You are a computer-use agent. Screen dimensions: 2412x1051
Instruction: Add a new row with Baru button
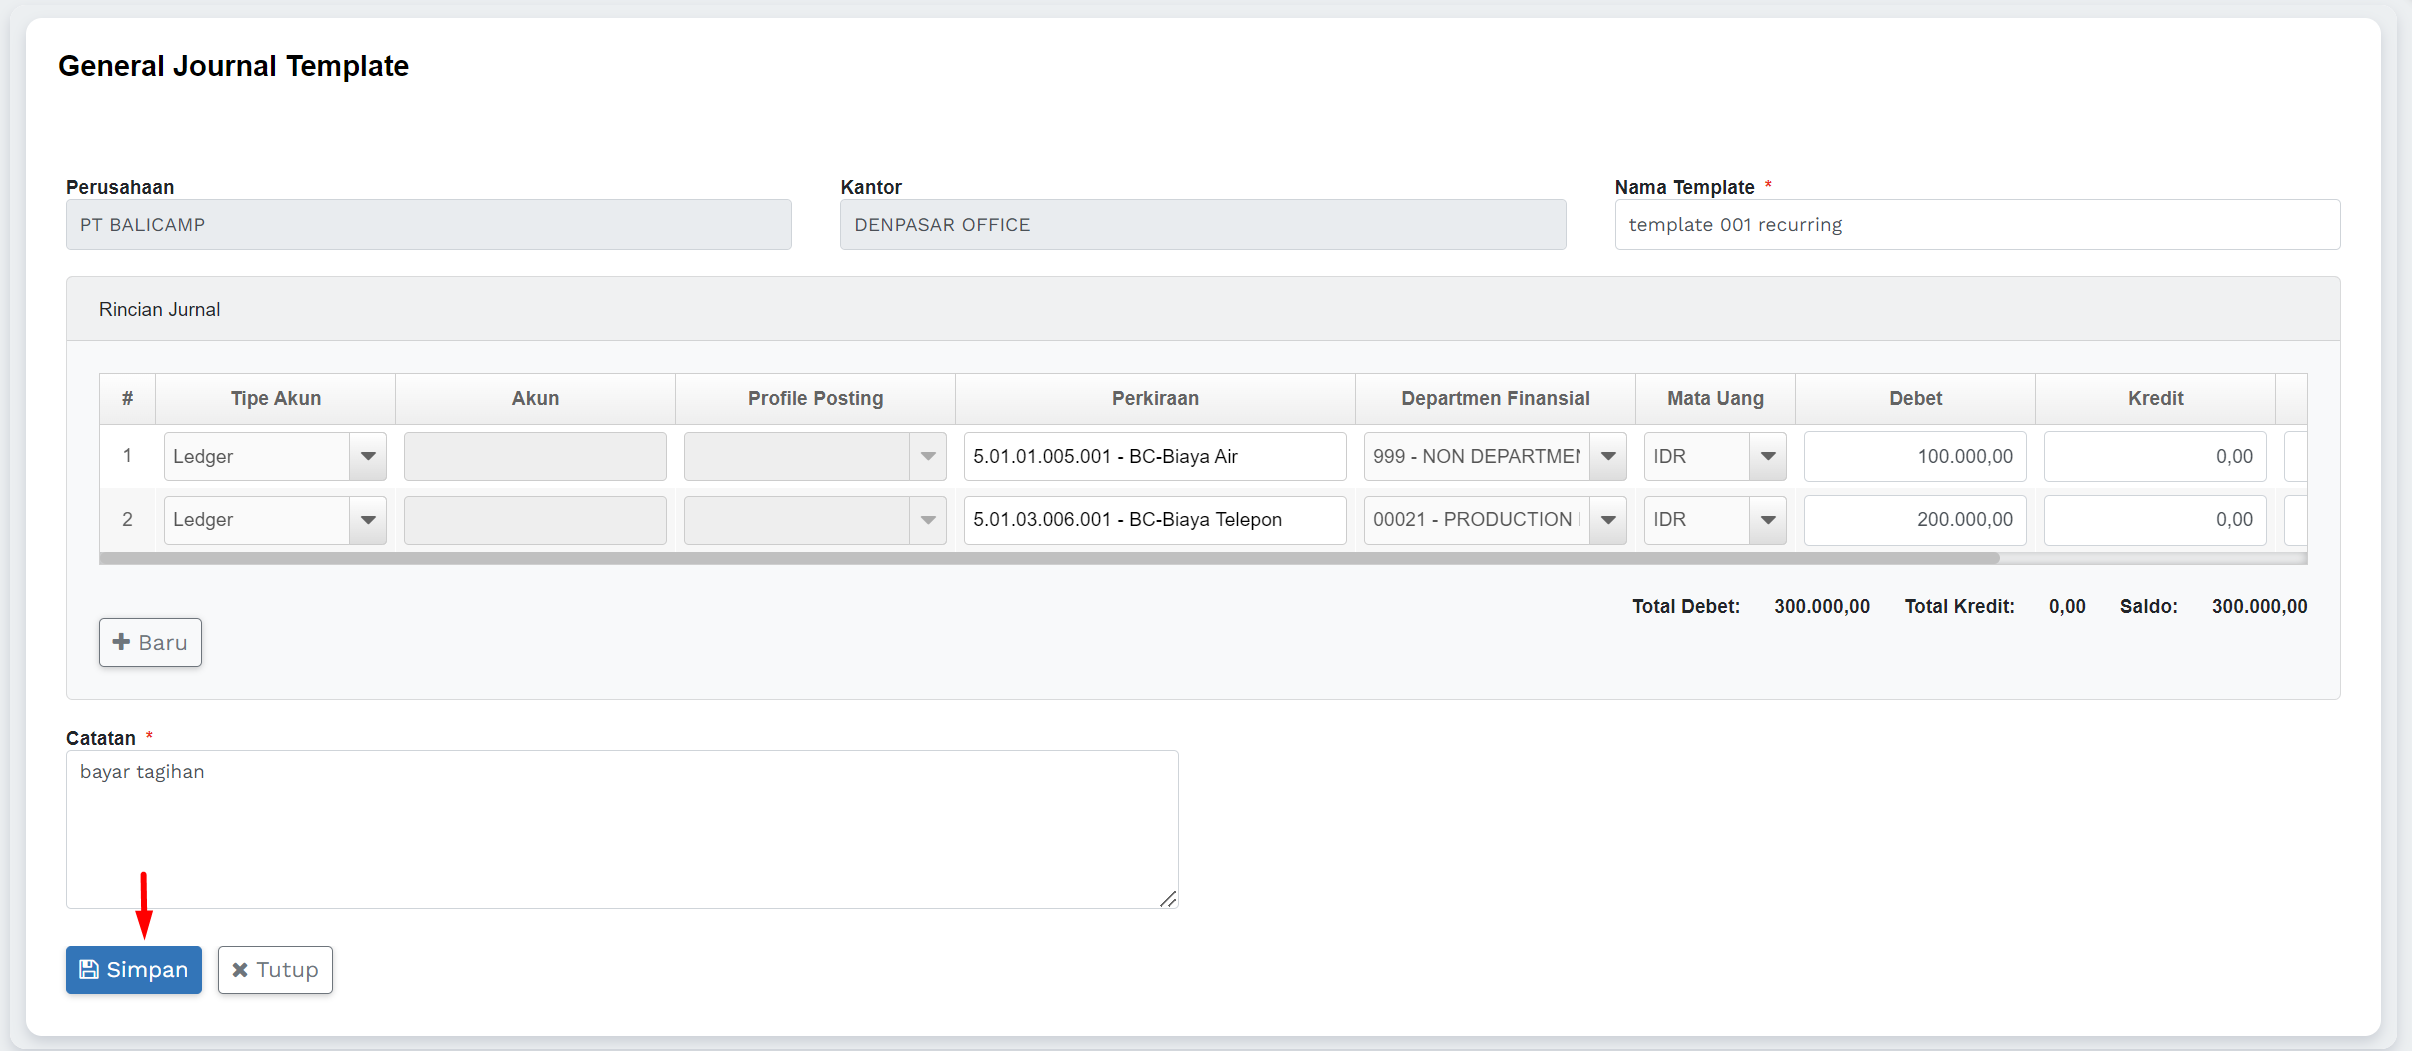coord(150,642)
